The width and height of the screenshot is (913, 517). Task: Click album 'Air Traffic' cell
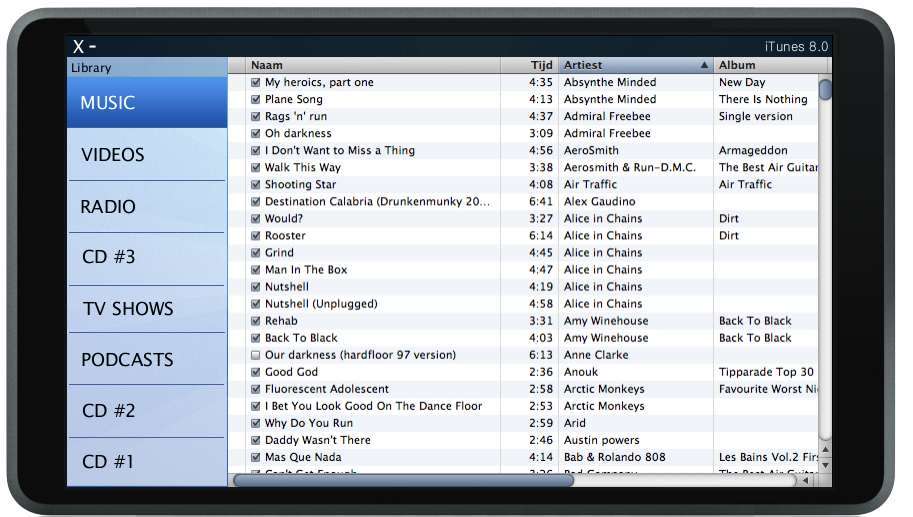pyautogui.click(x=745, y=185)
